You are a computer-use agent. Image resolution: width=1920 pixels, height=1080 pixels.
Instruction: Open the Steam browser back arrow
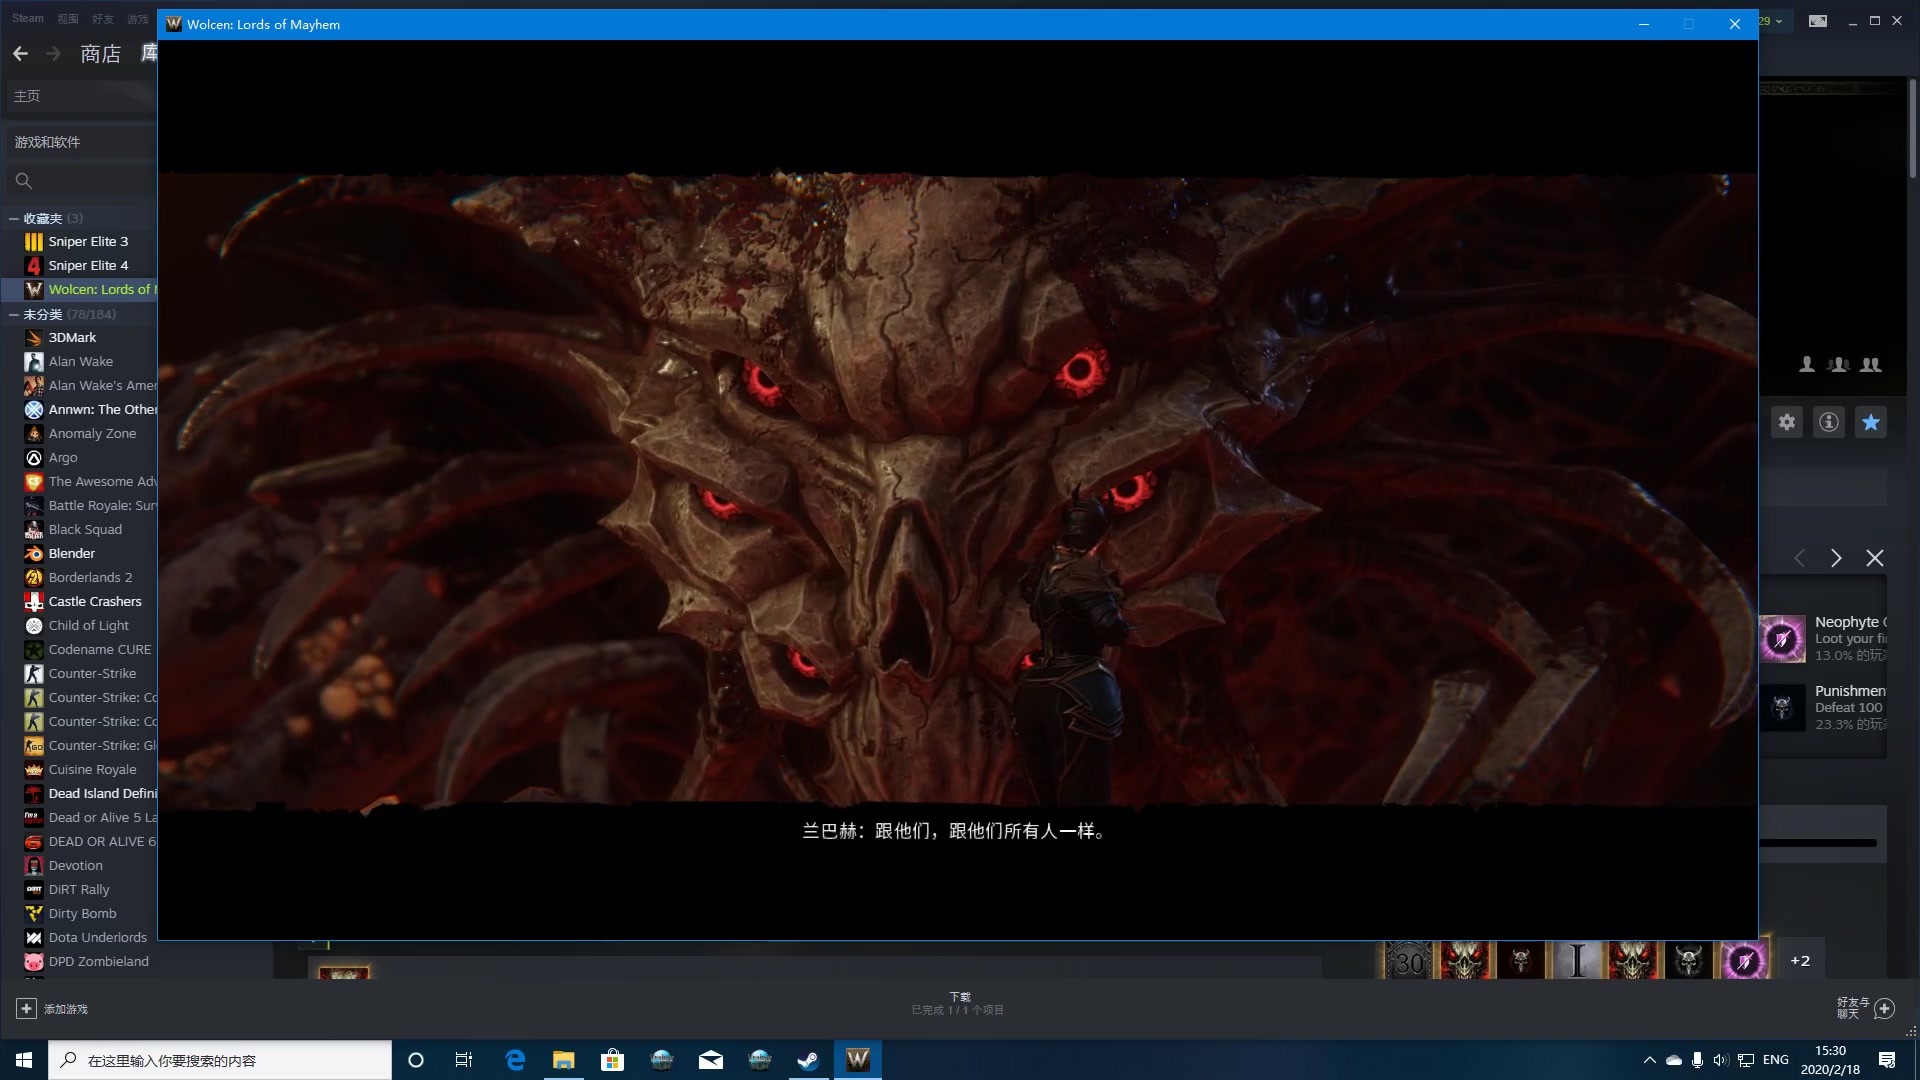20,53
